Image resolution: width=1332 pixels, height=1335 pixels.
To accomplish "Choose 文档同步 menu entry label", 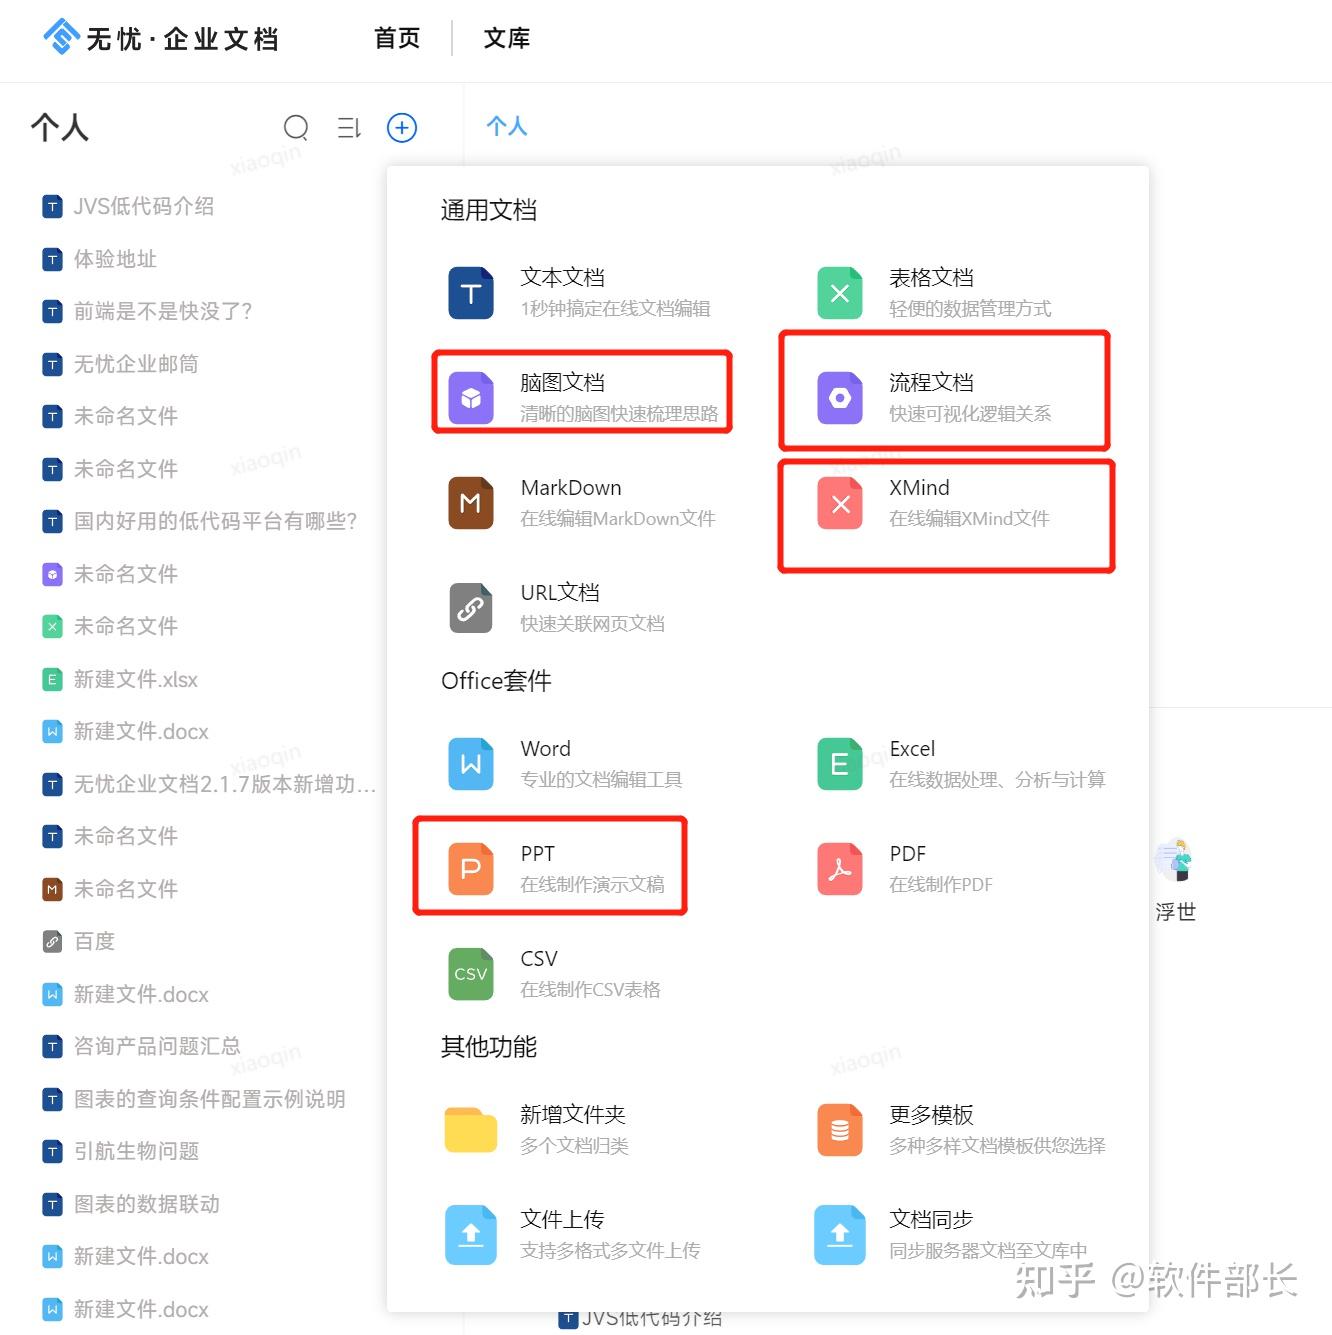I will (932, 1219).
